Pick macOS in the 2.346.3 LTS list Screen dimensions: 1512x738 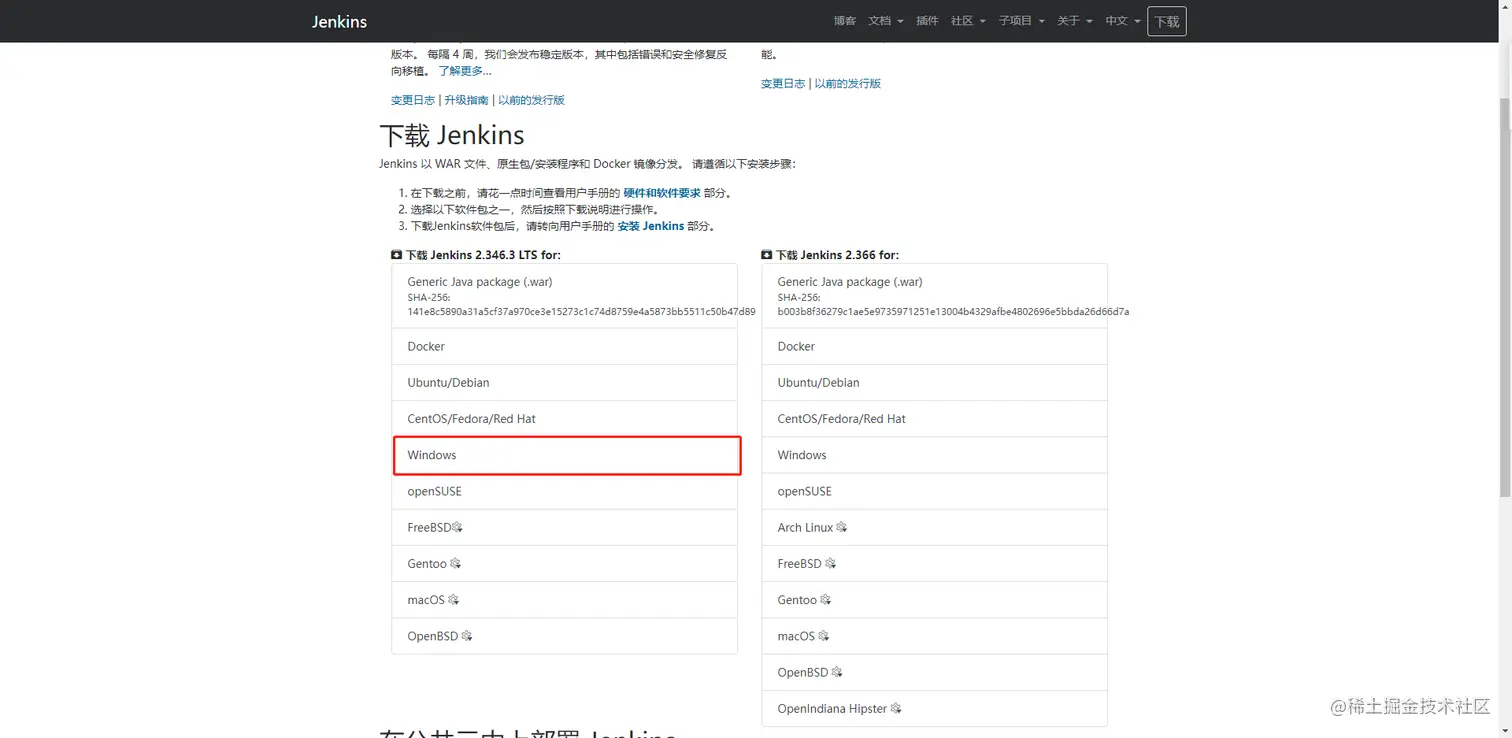pyautogui.click(x=564, y=599)
